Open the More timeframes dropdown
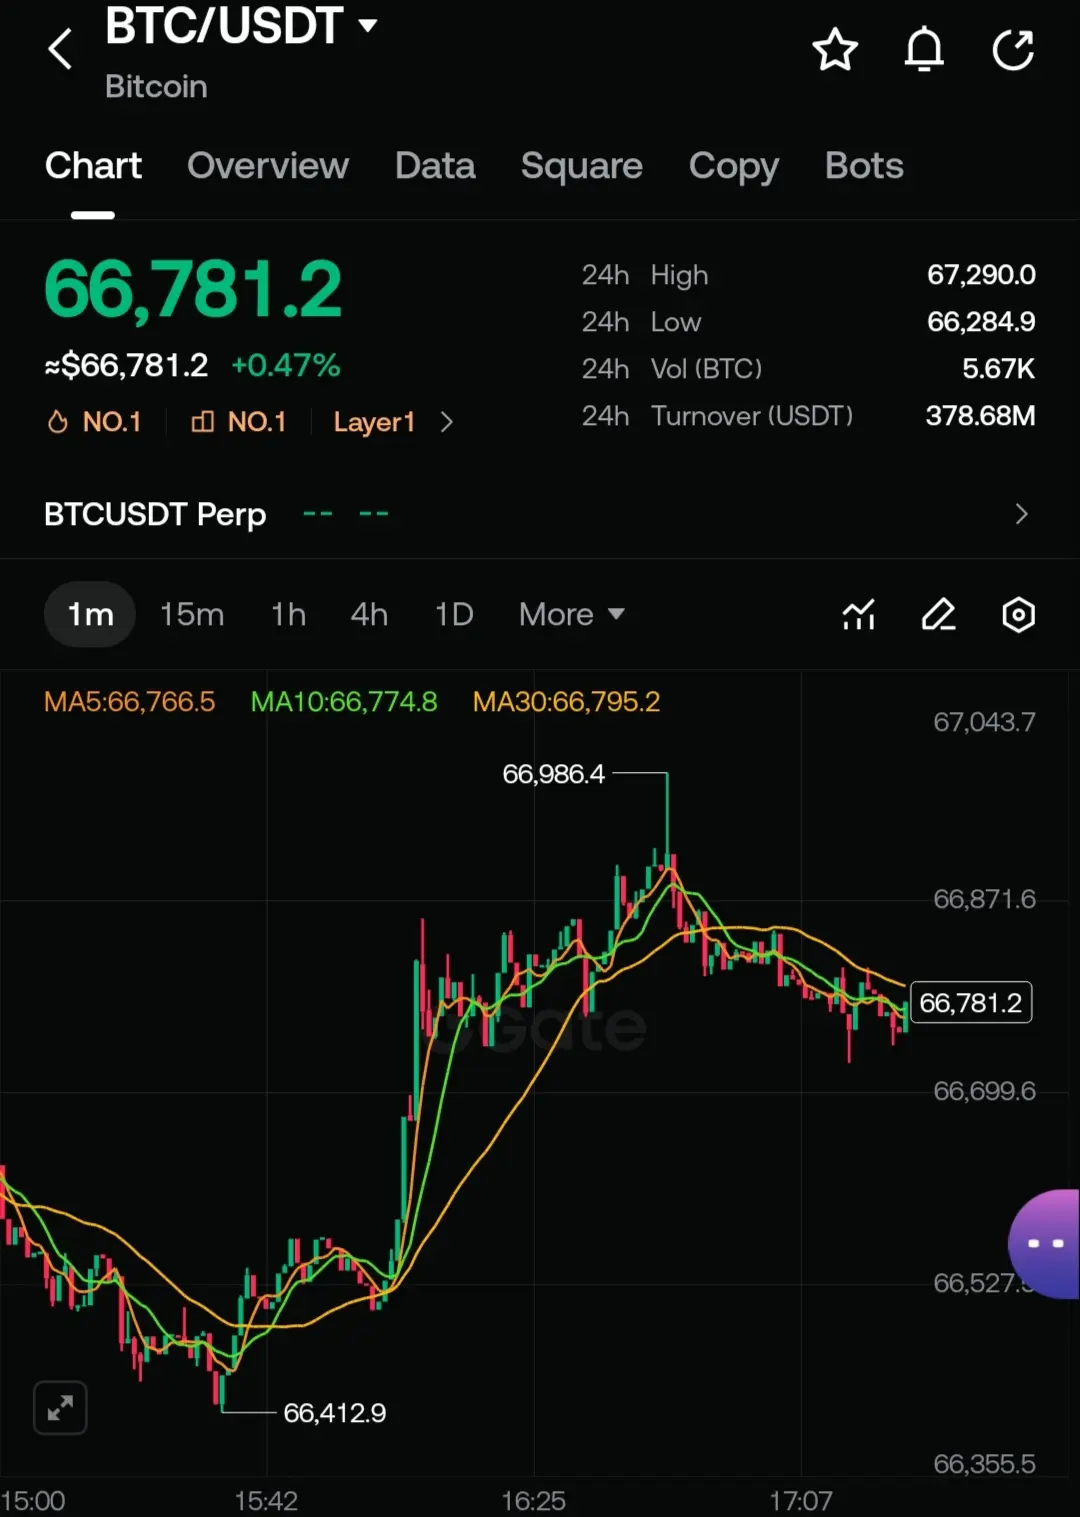 (571, 614)
